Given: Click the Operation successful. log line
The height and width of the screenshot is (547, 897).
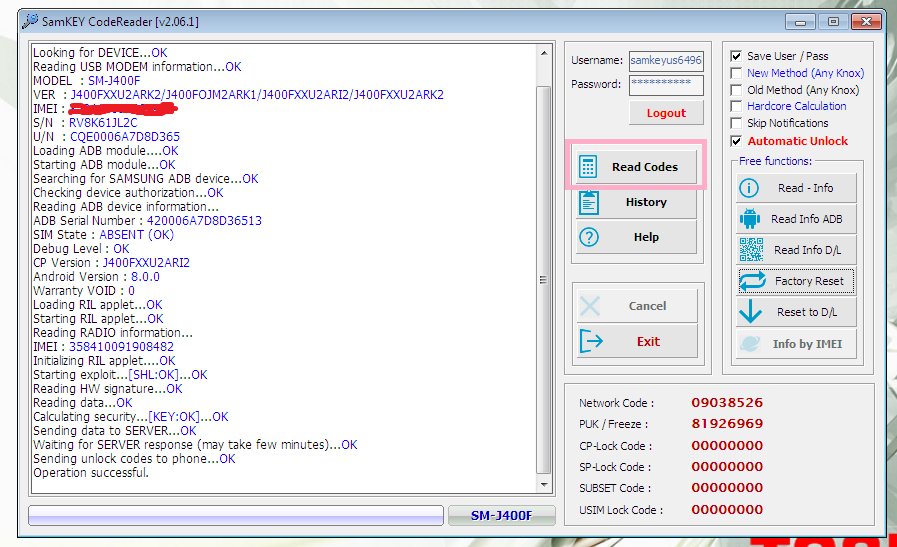Looking at the screenshot, I should 91,473.
